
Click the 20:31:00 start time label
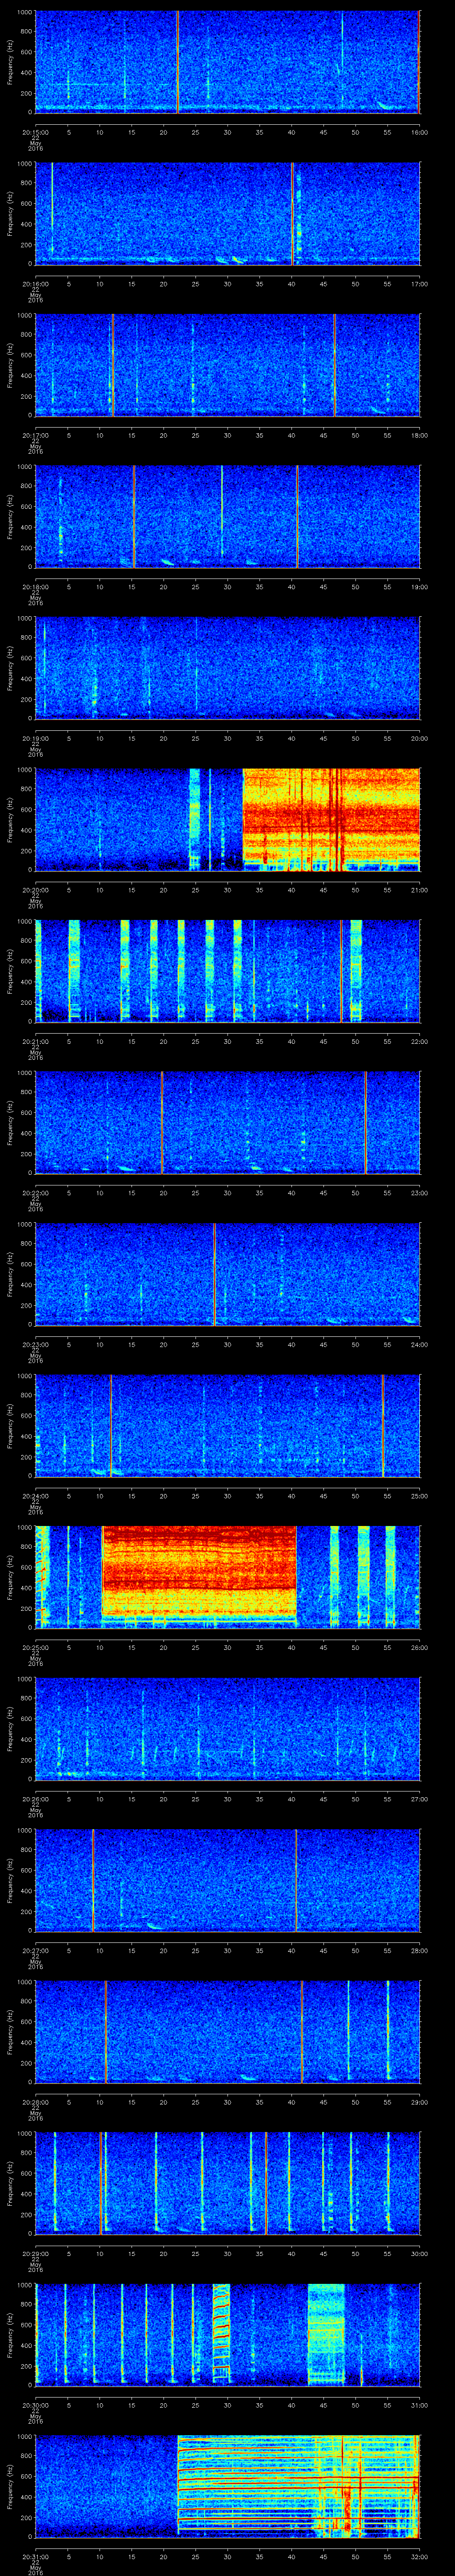click(x=35, y=2556)
